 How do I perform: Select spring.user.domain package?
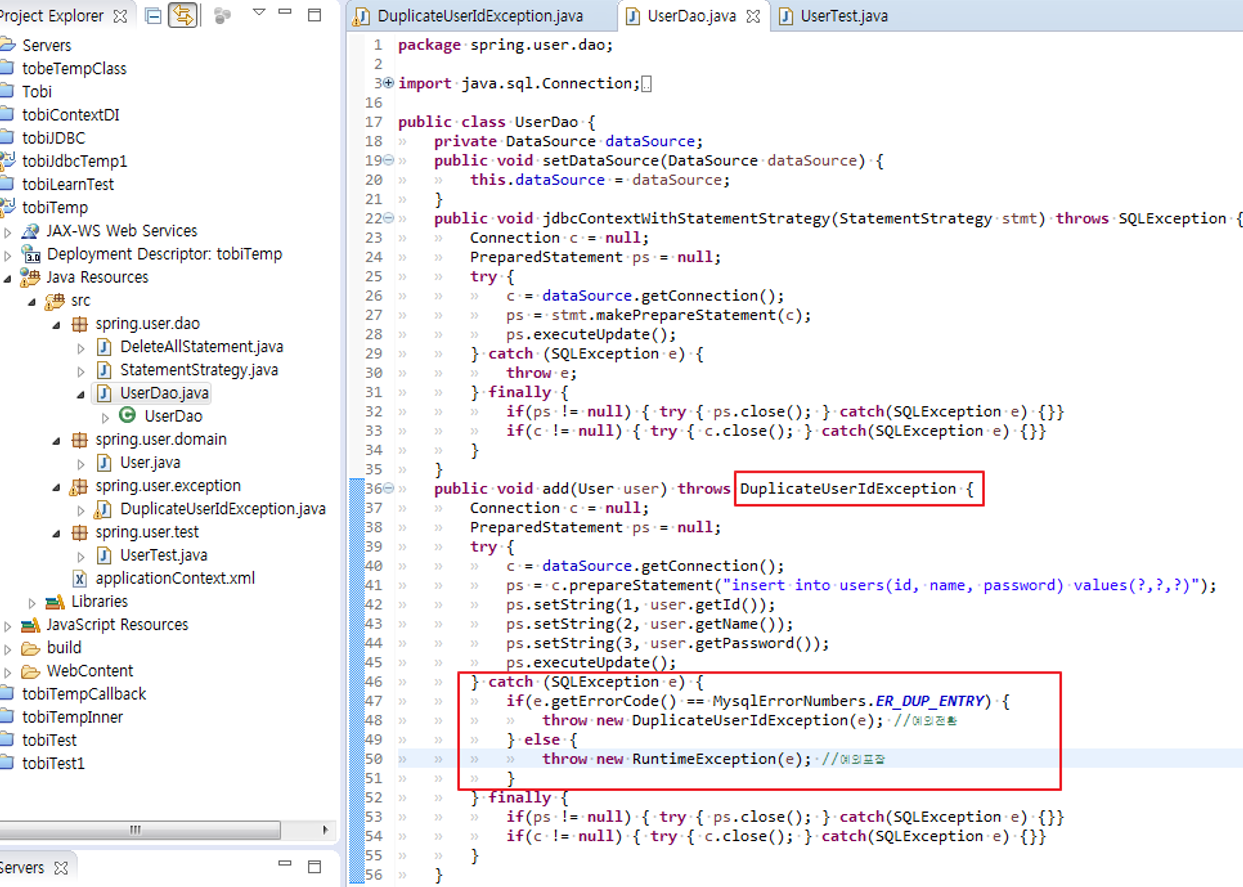tap(161, 439)
